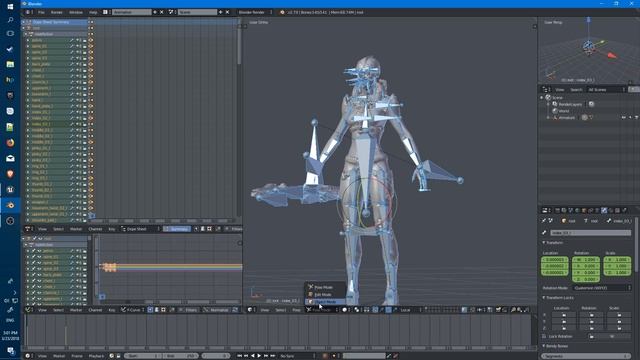Click the Rotation W value field
The width and height of the screenshot is (640, 360).
point(586,260)
